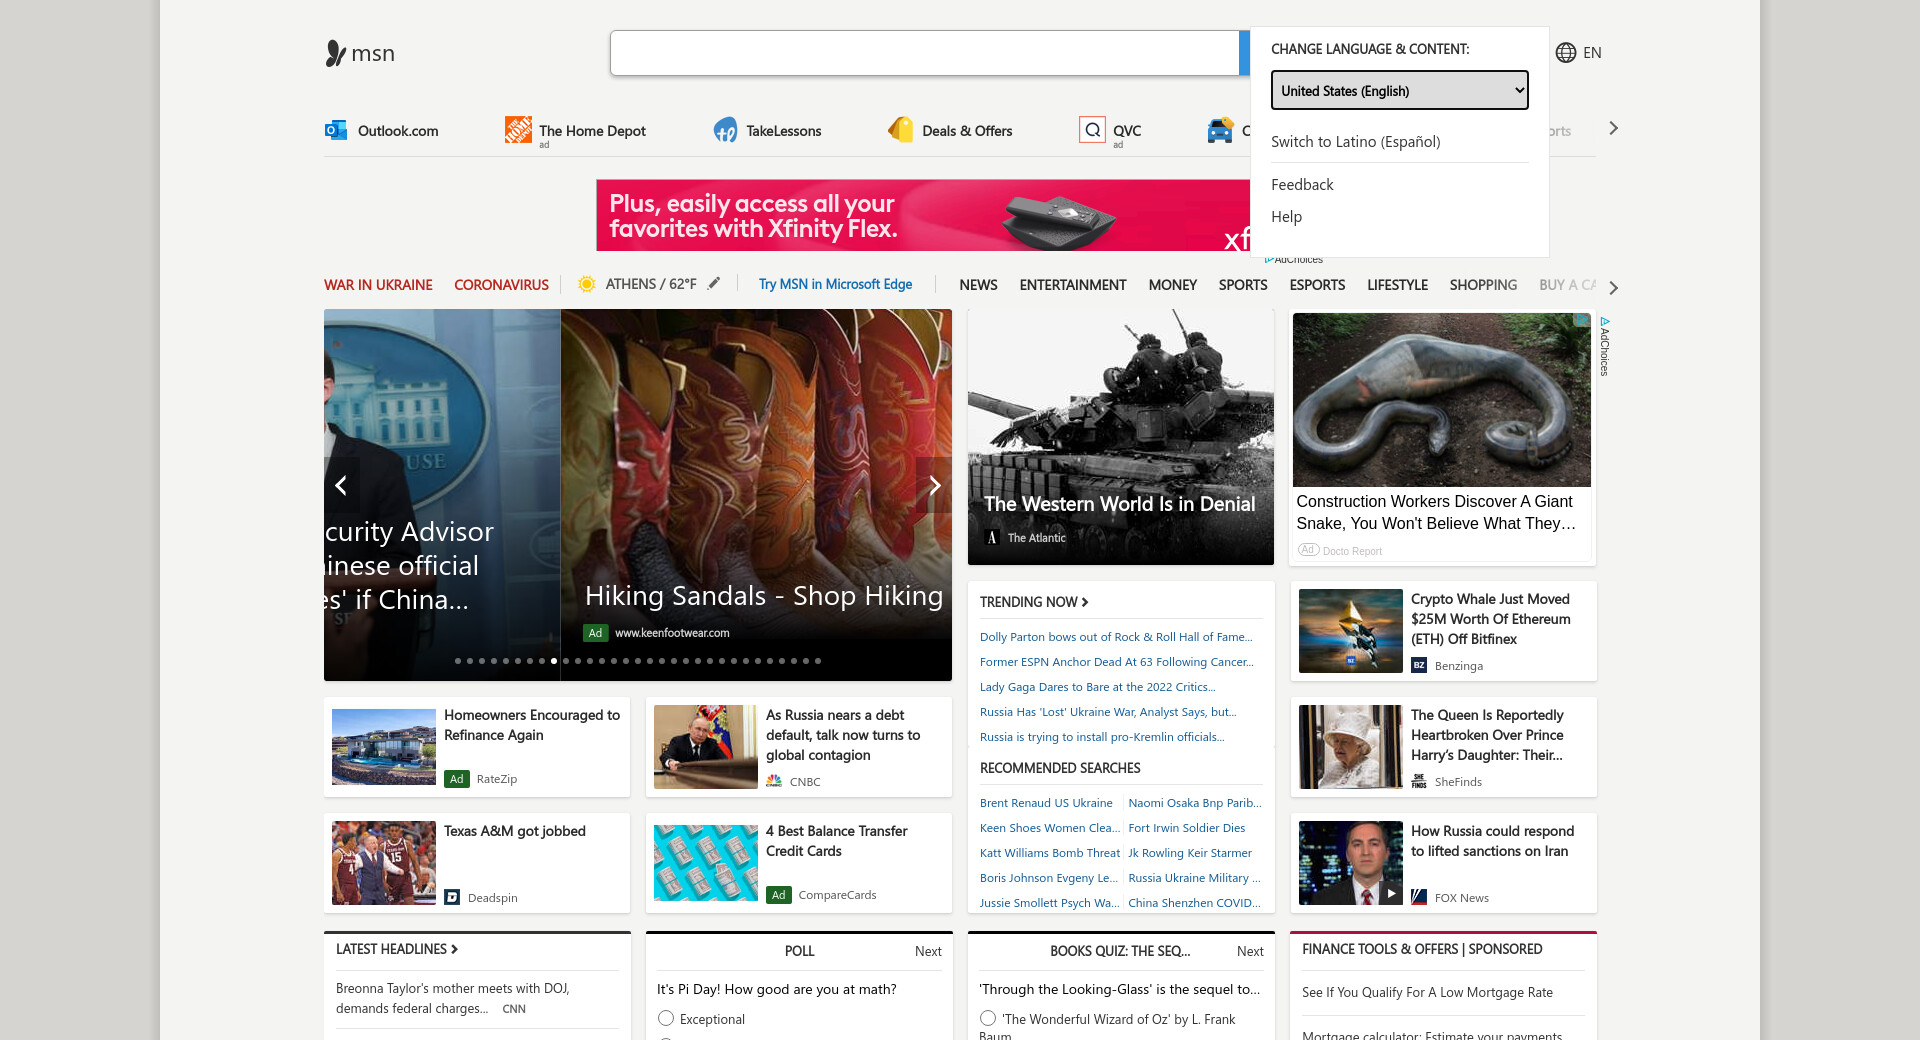This screenshot has width=1920, height=1040.
Task: Open the TakeLessons shortcut icon
Action: coord(725,130)
